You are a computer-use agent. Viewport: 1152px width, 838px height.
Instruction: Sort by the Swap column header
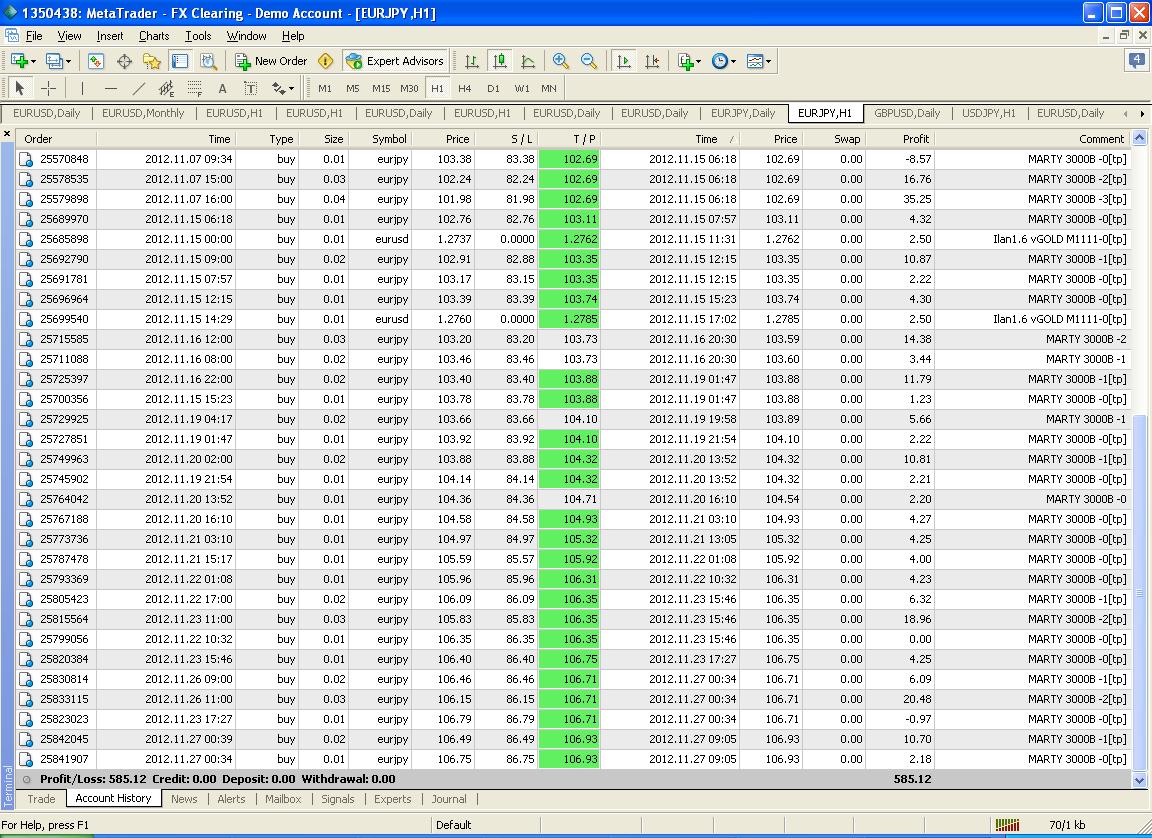click(834, 139)
